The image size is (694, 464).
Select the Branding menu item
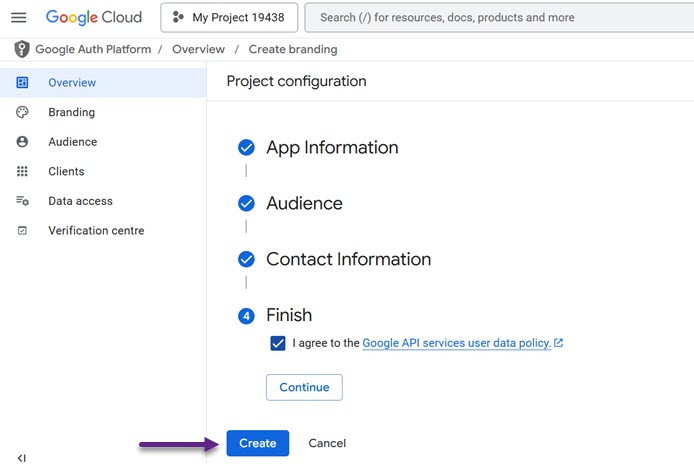(71, 113)
